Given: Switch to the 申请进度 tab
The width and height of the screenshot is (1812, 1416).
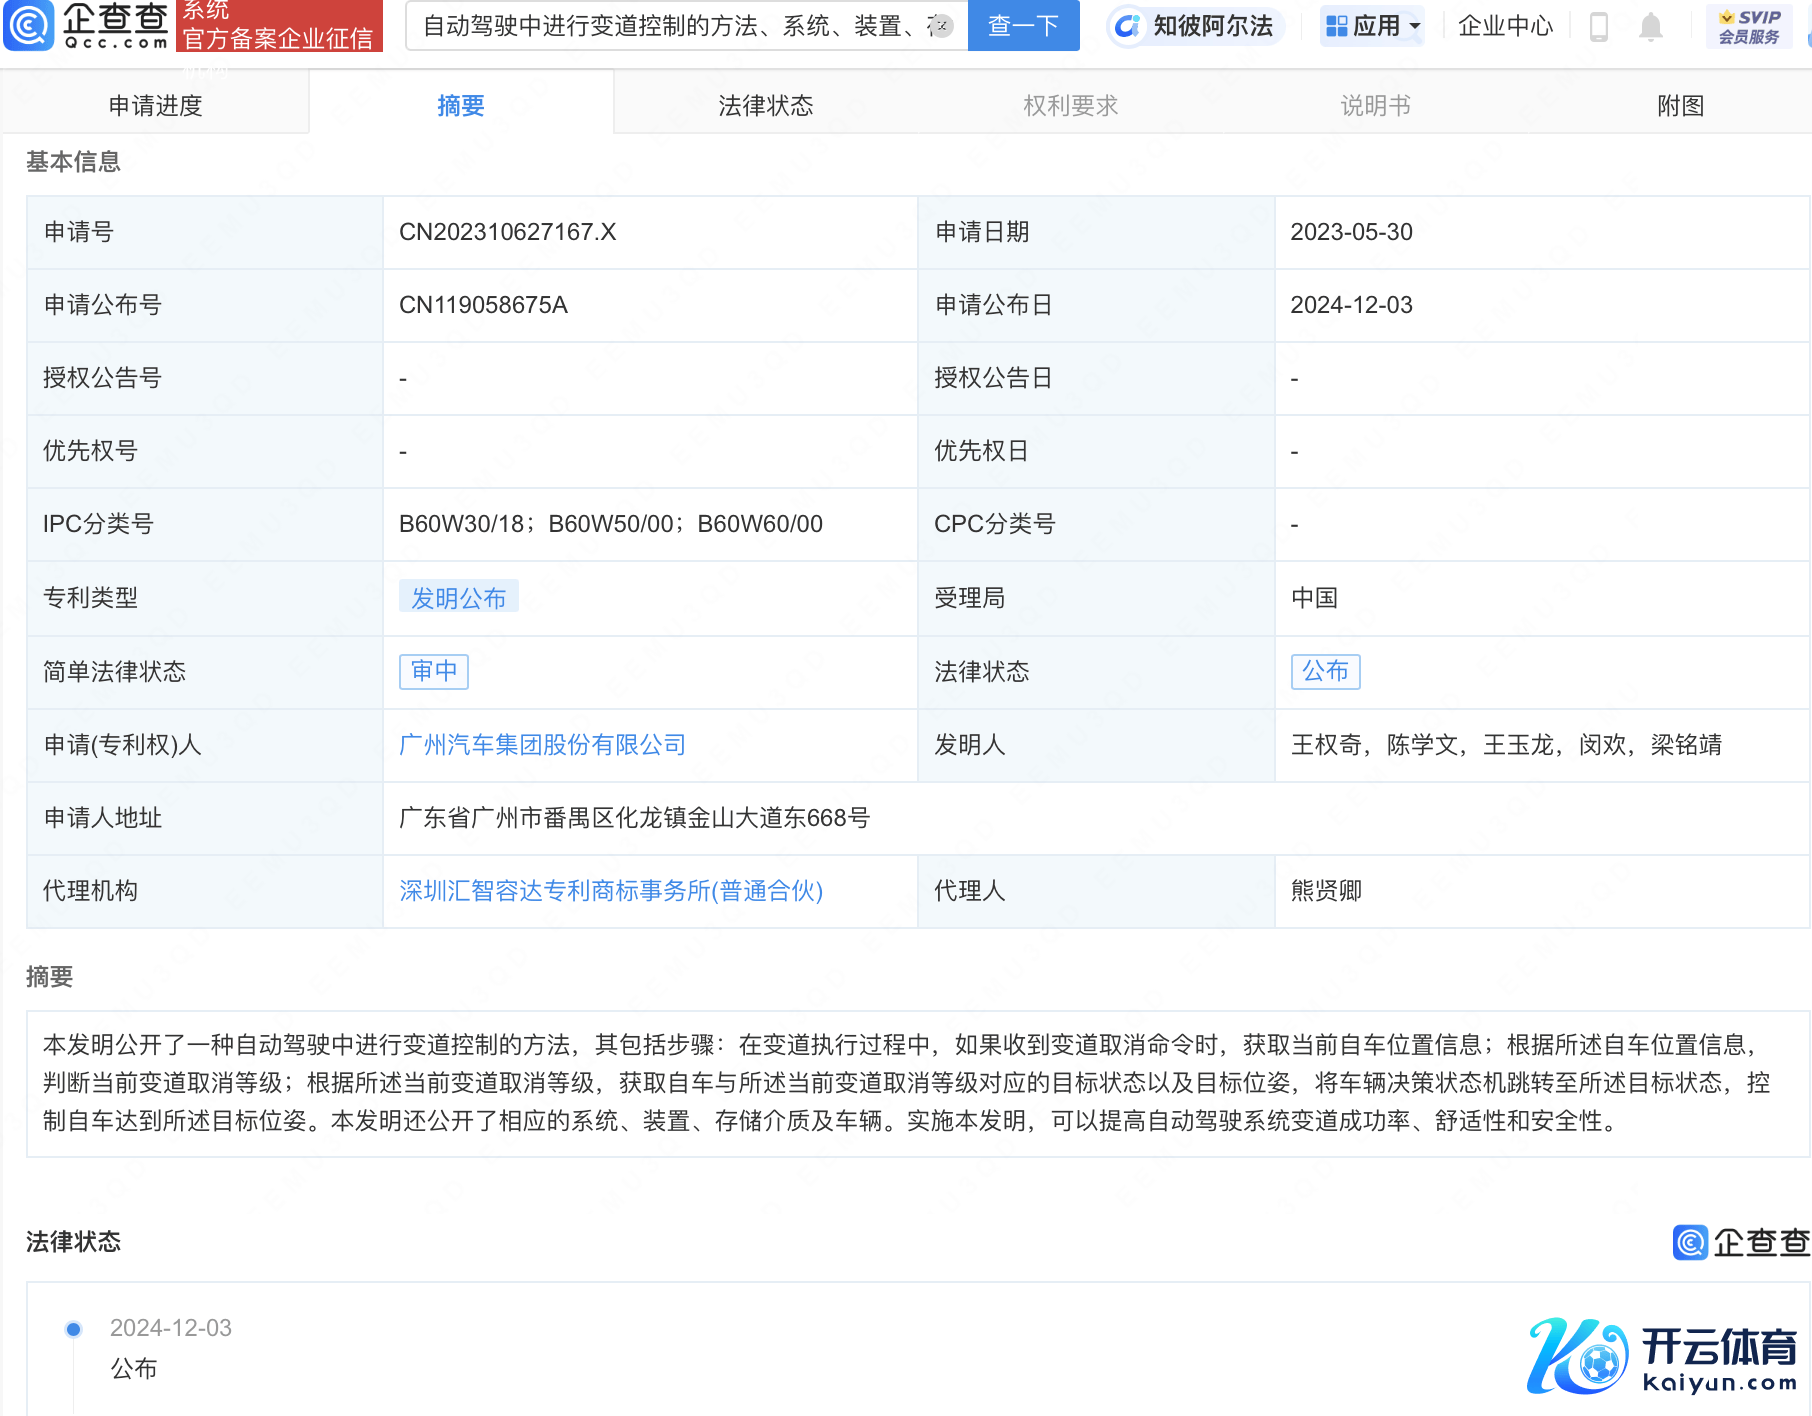Looking at the screenshot, I should pos(155,105).
